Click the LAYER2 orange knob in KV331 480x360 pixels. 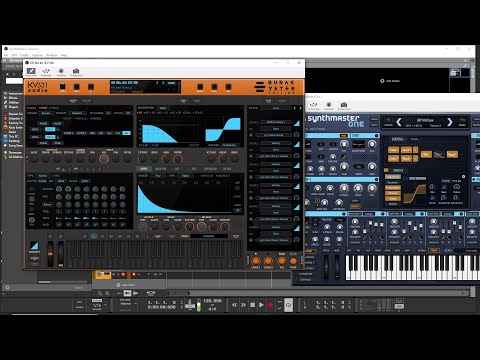268,261
